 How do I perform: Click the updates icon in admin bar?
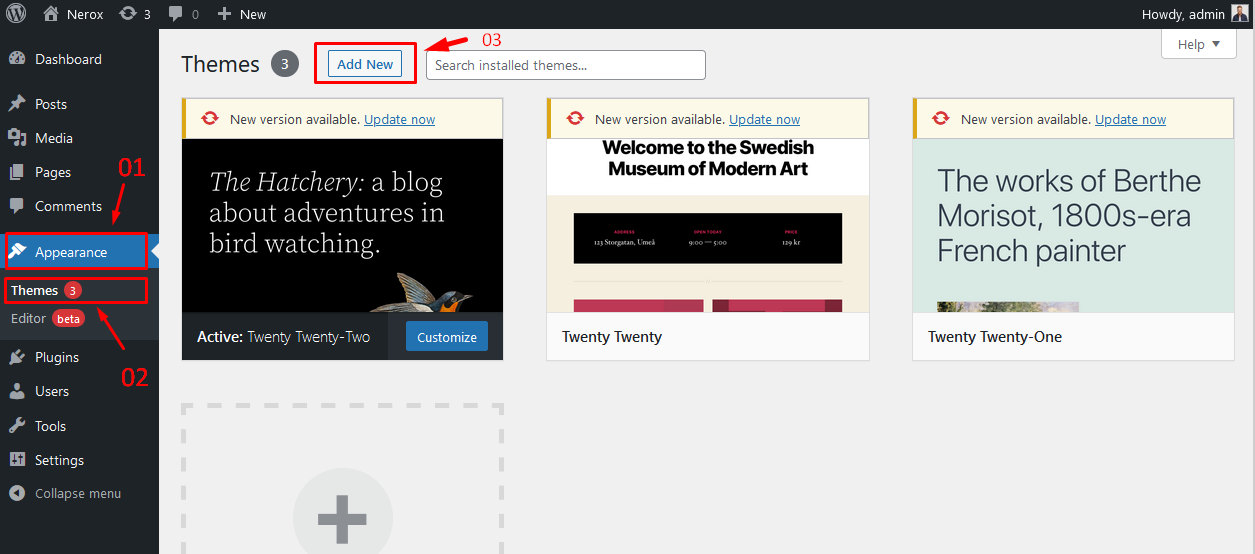tap(127, 14)
